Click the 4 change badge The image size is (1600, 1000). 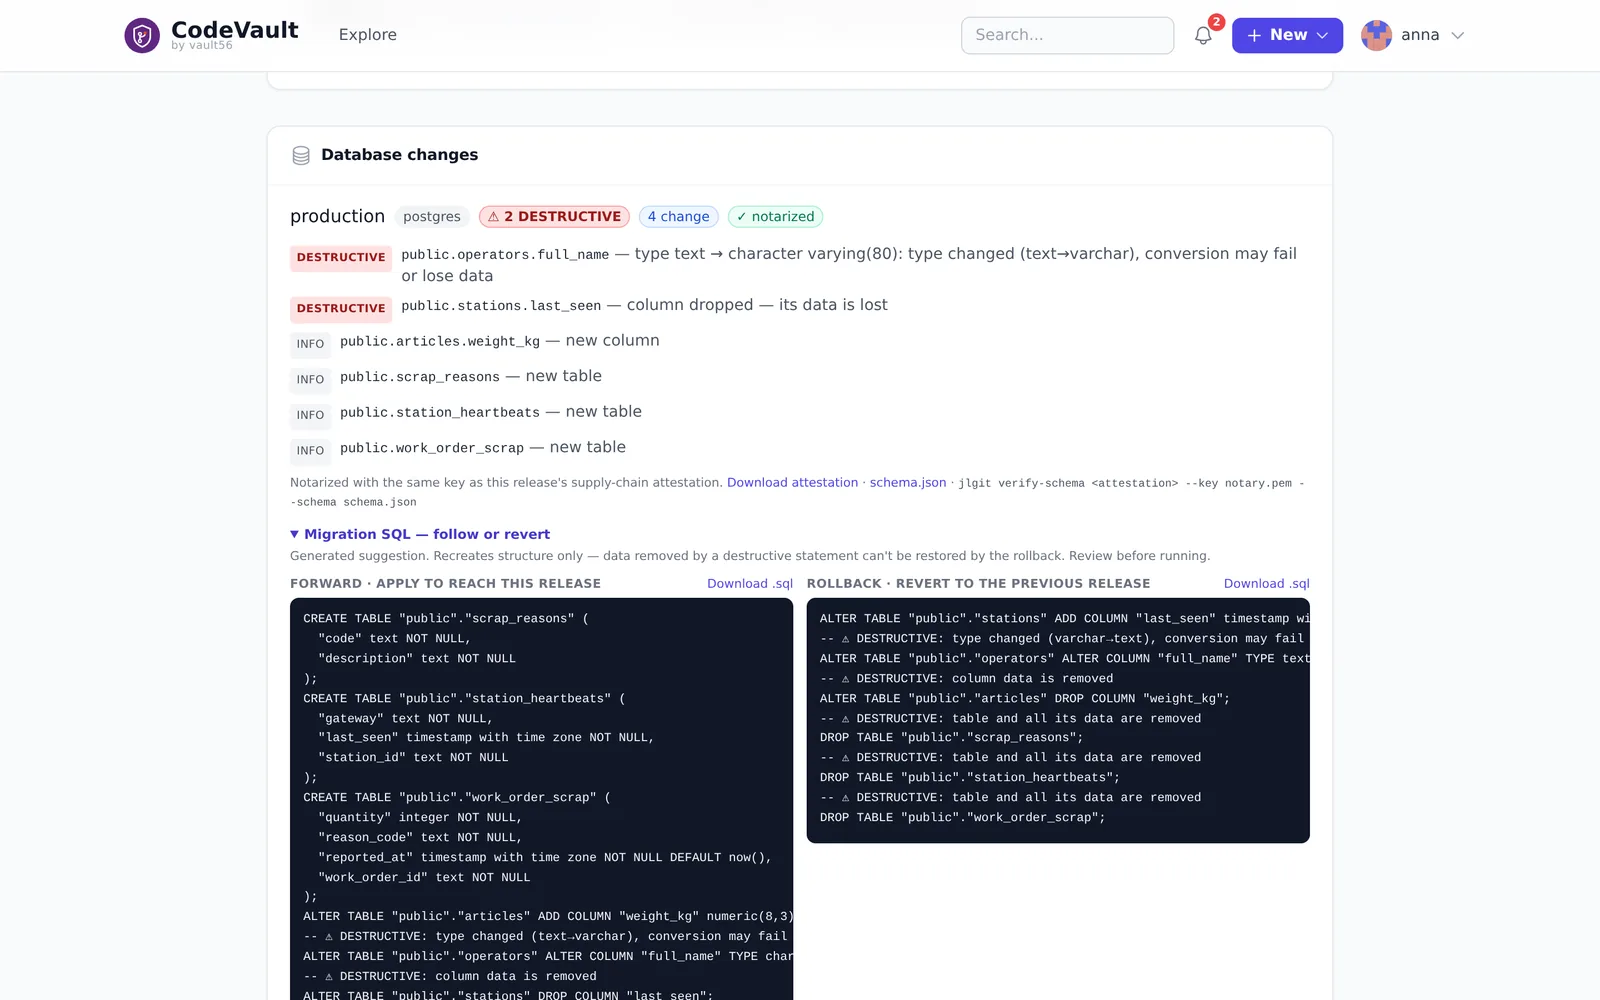point(678,217)
